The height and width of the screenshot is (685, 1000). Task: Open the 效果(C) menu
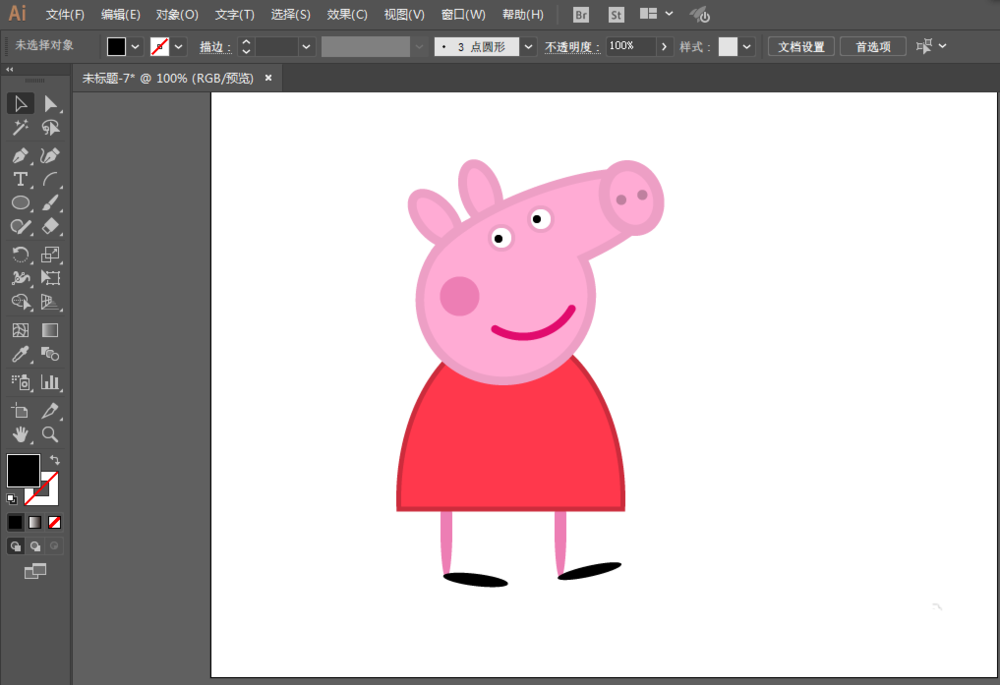click(347, 14)
